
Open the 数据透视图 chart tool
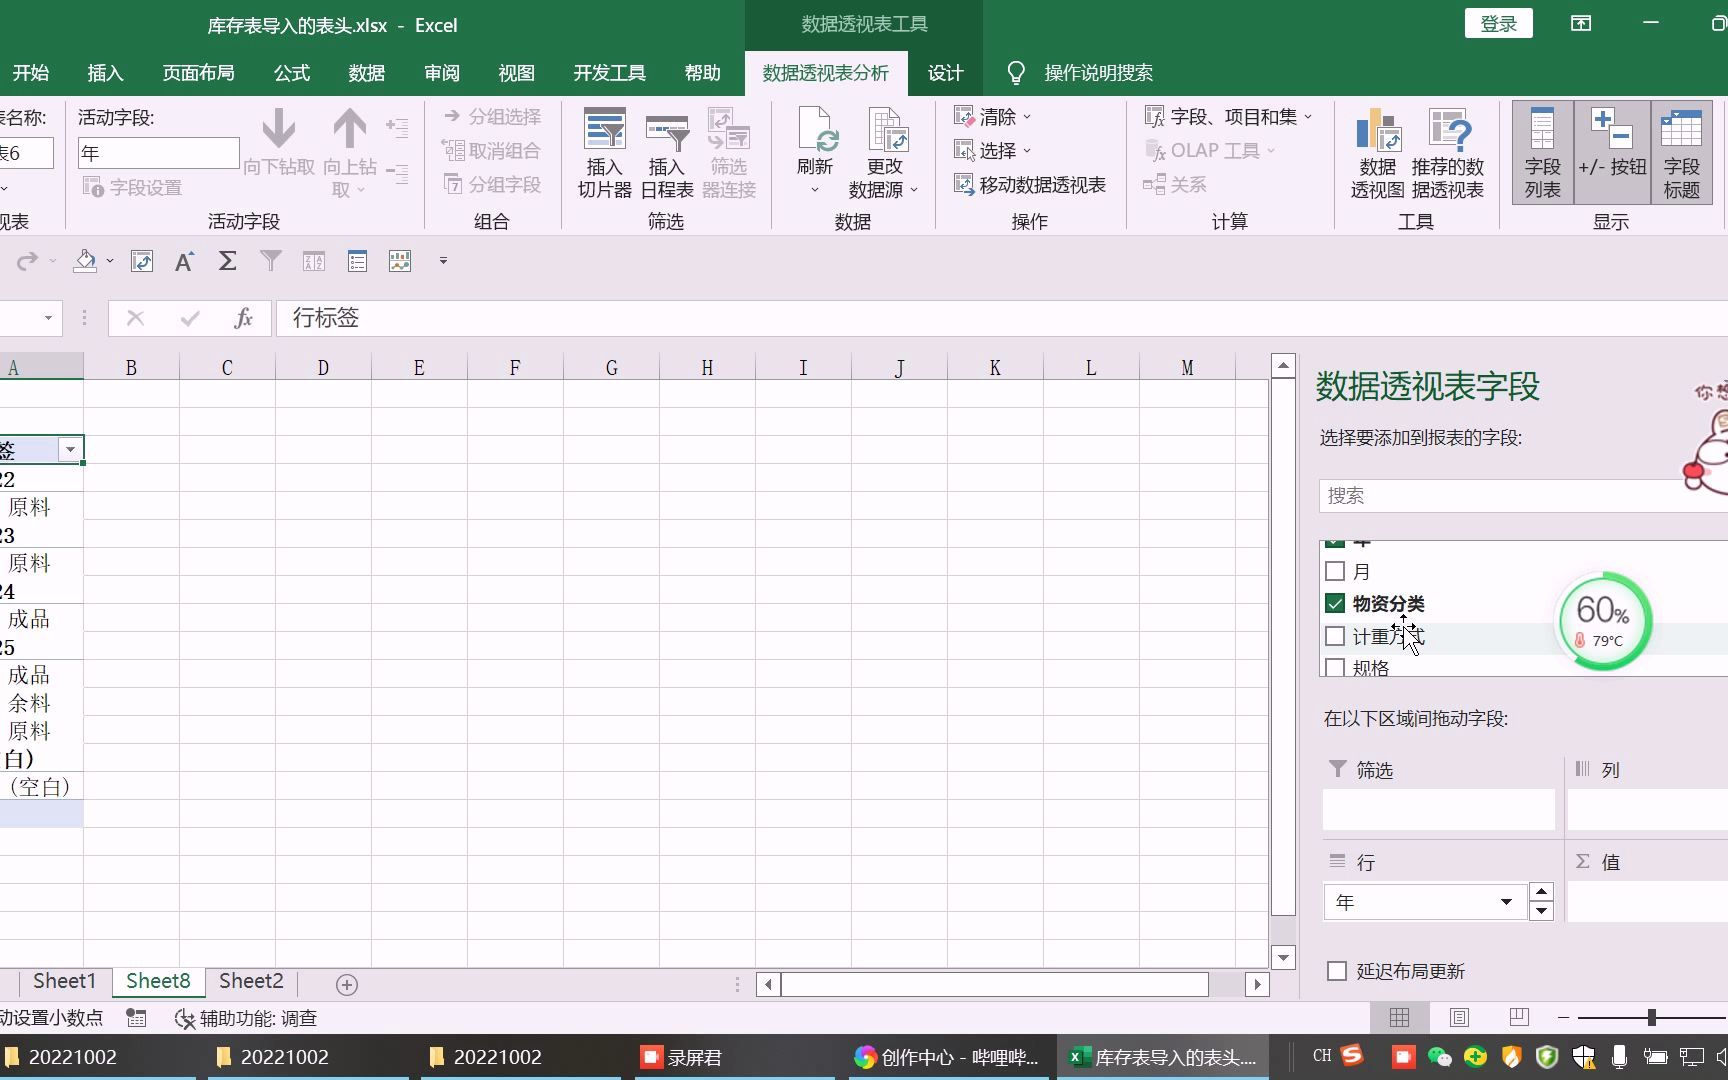click(x=1377, y=152)
